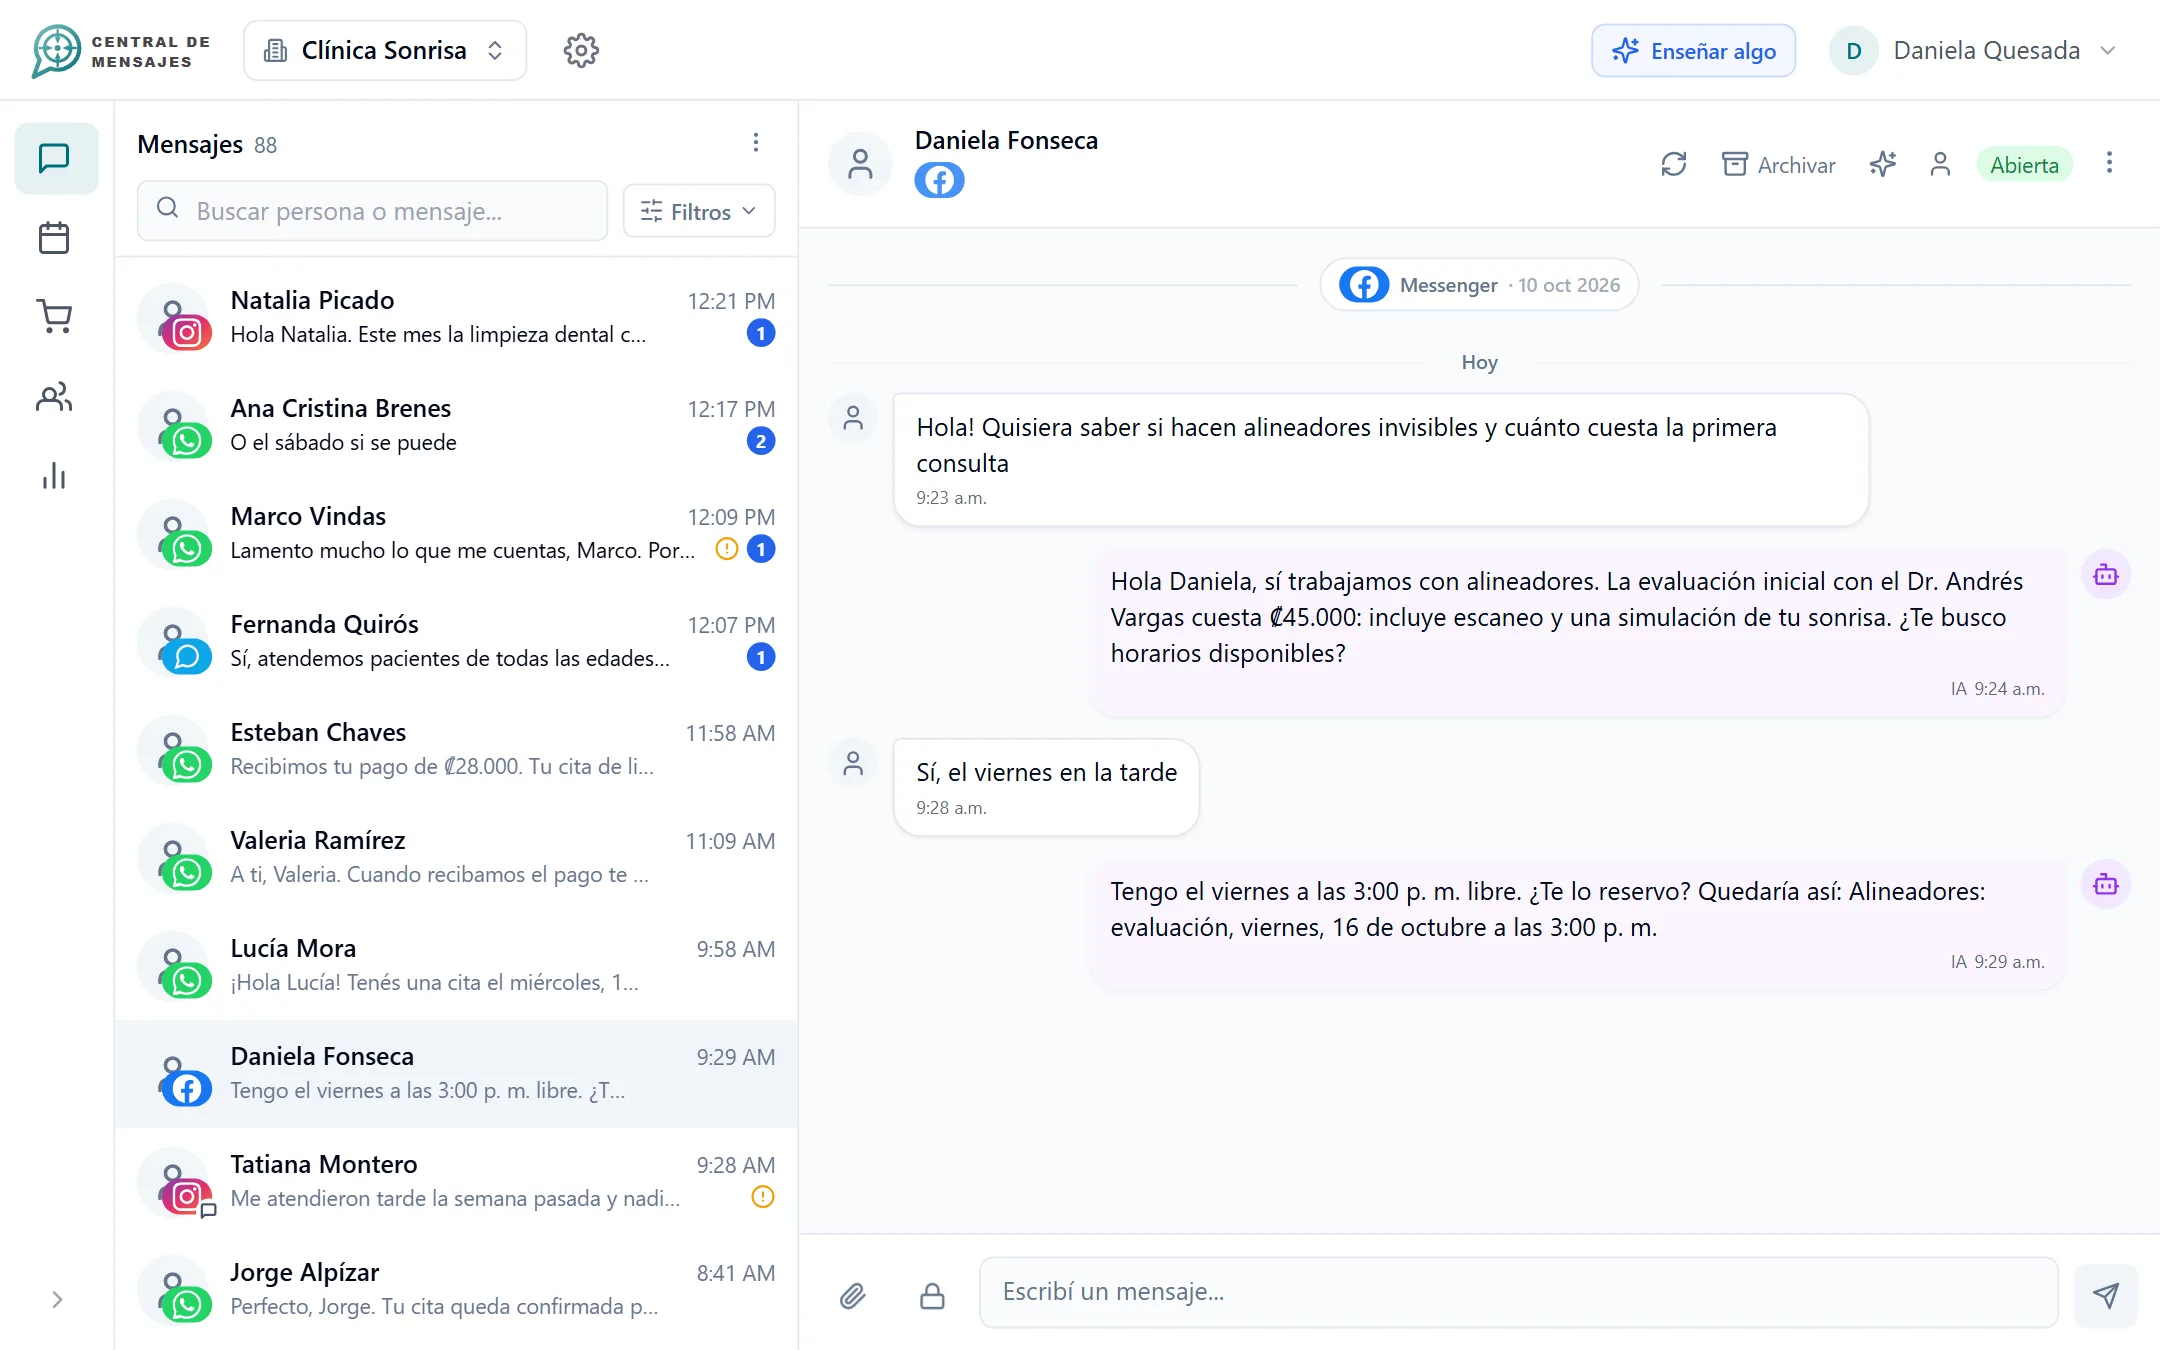Click the search person or message field

(372, 211)
